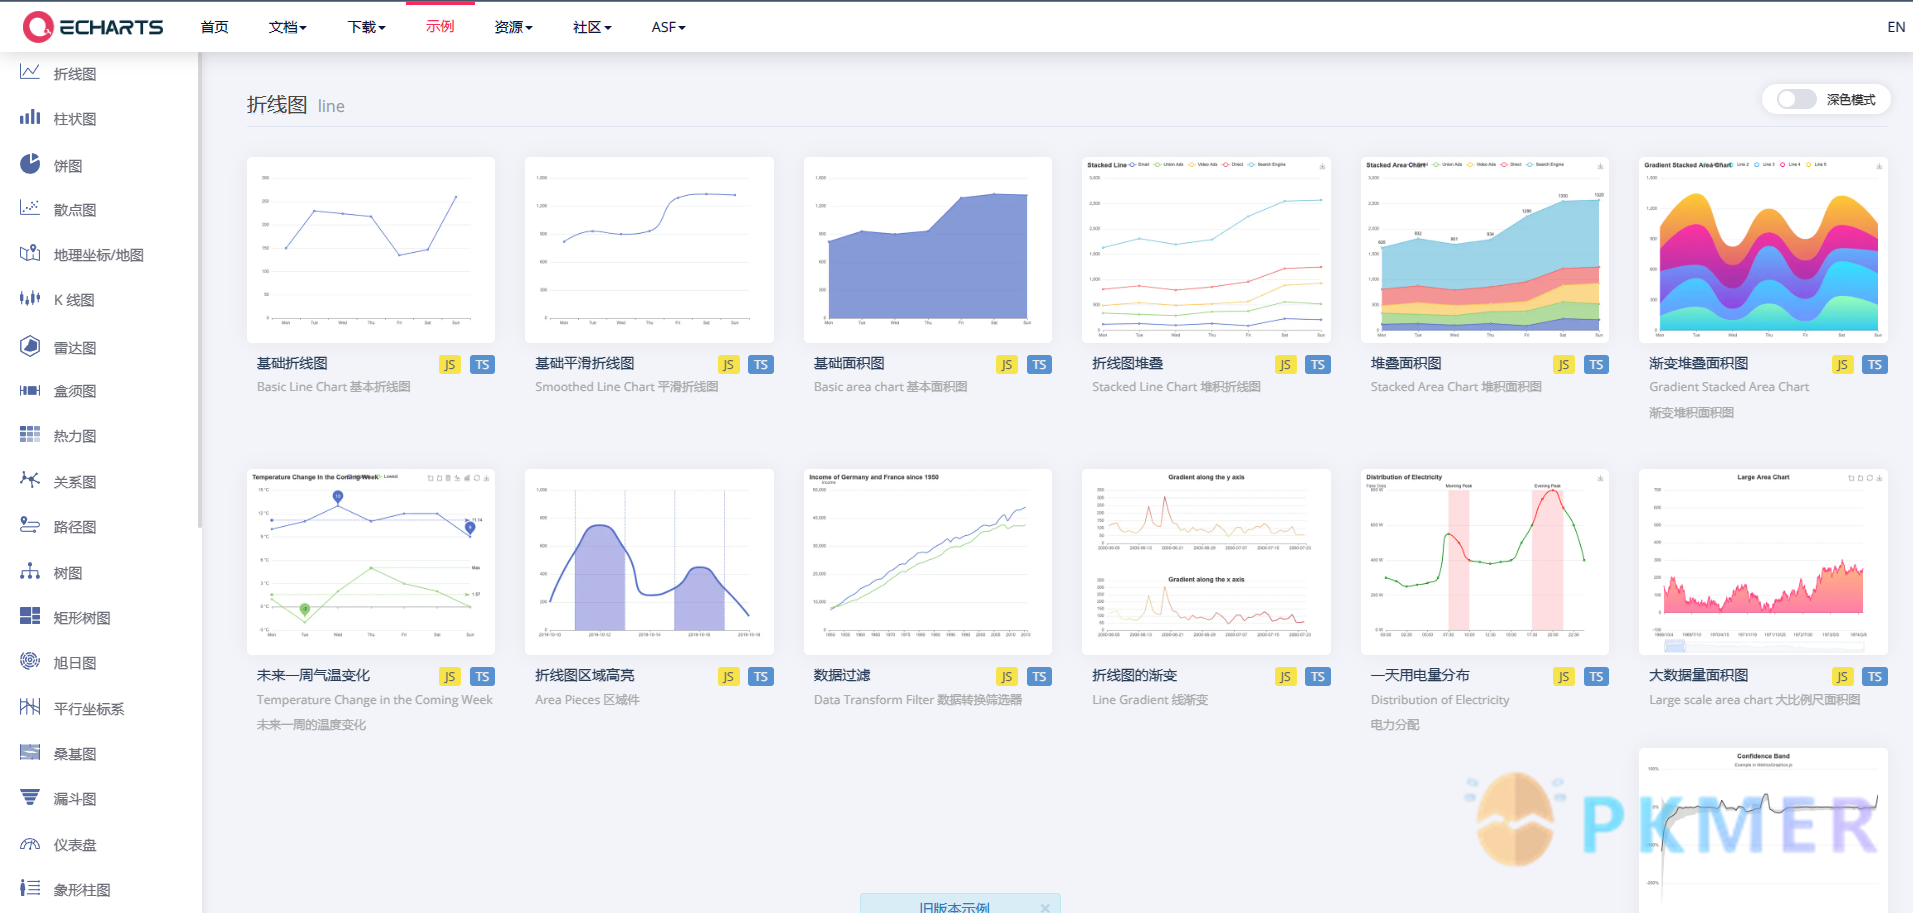Select the parallel 平行坐标系 icon

(30, 707)
